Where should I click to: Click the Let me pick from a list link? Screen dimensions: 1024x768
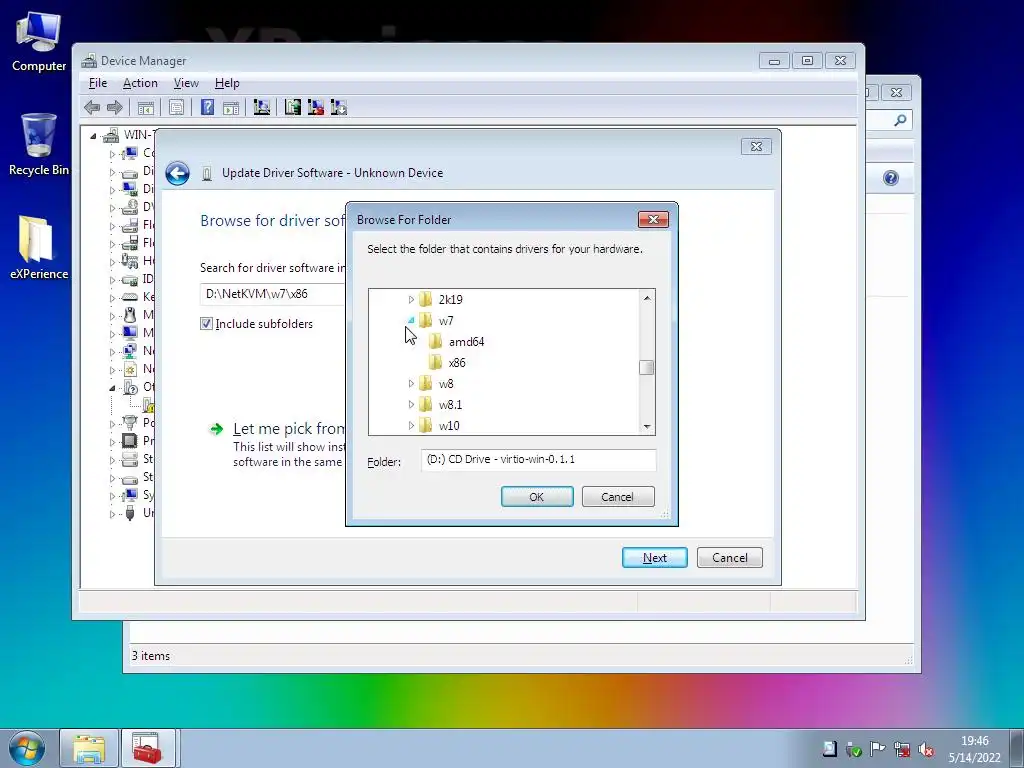click(288, 428)
